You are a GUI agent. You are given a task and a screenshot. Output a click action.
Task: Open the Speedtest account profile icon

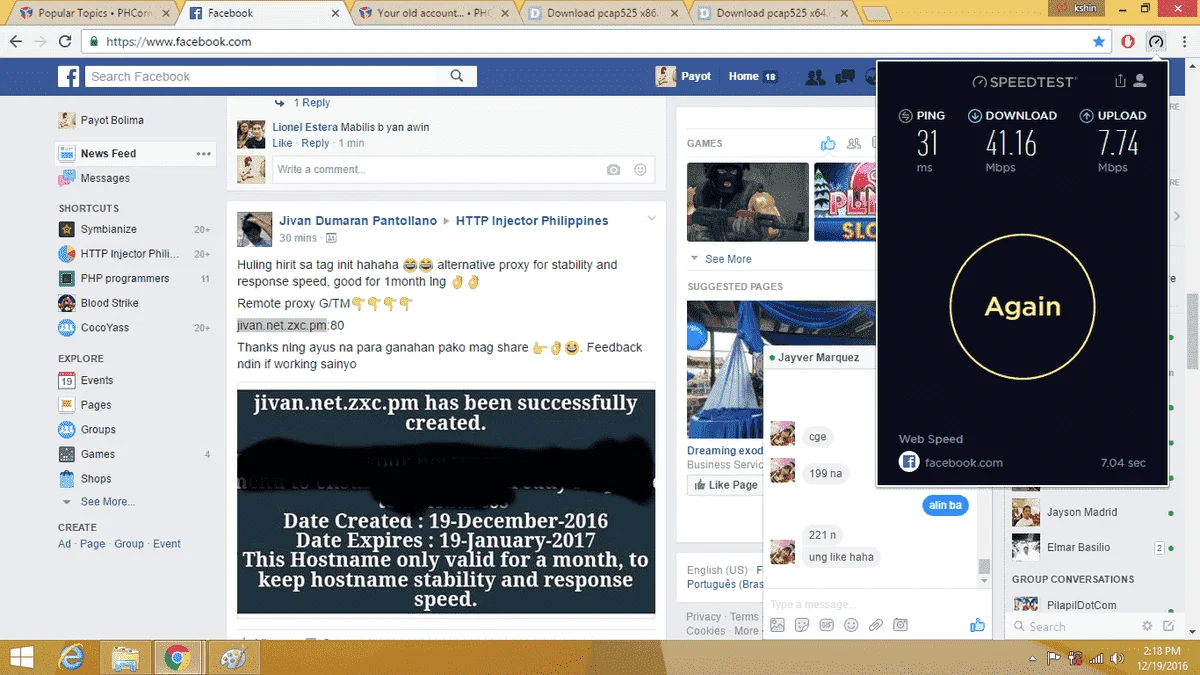coord(1141,81)
